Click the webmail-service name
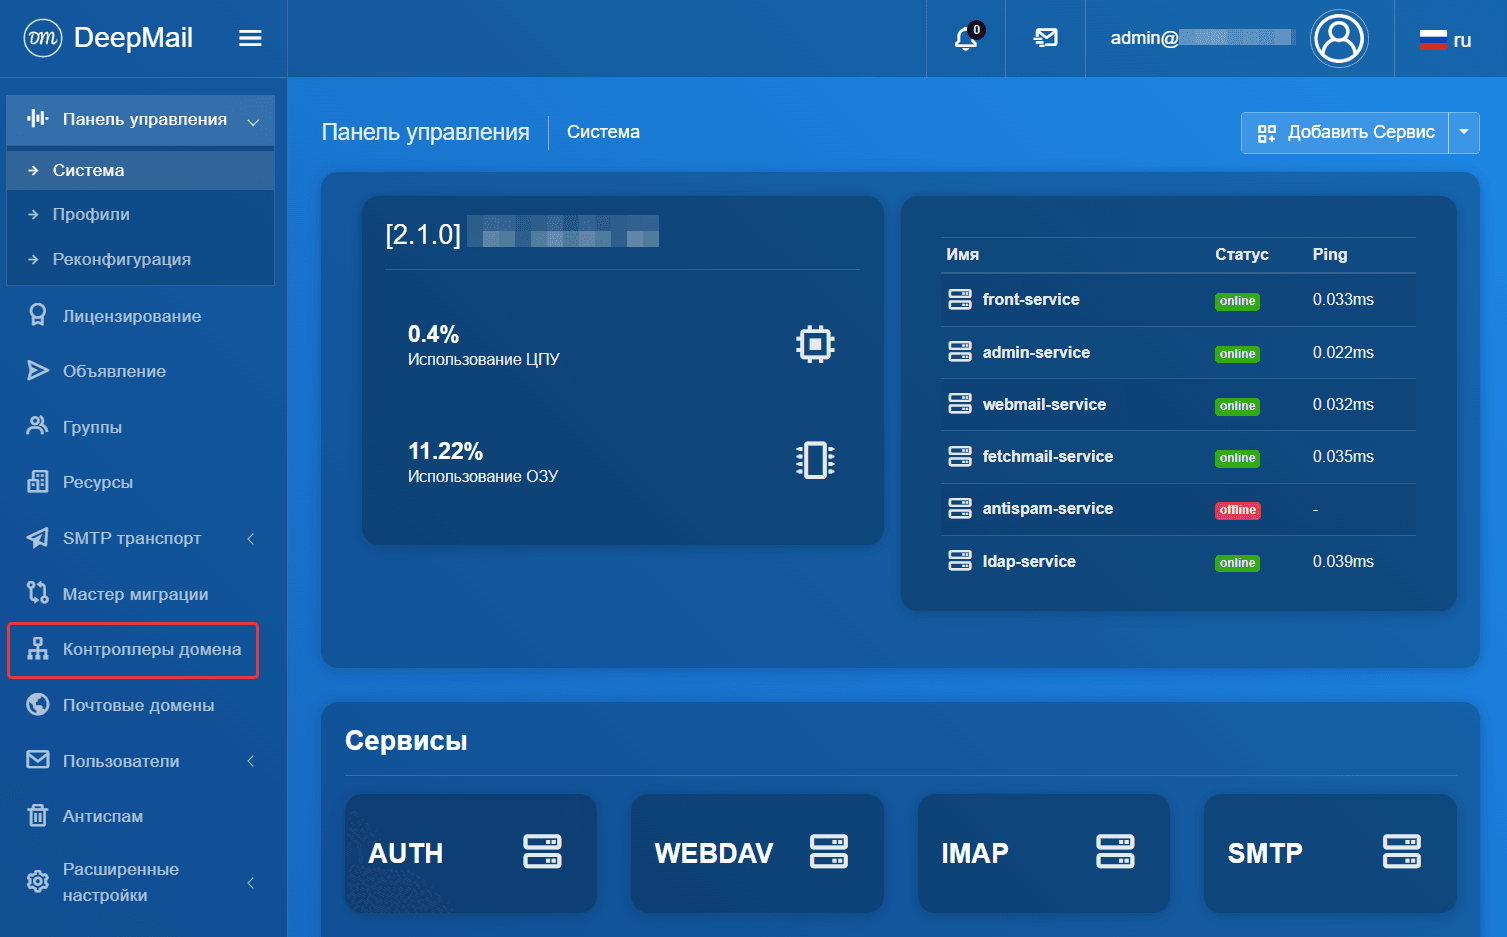 (1044, 404)
